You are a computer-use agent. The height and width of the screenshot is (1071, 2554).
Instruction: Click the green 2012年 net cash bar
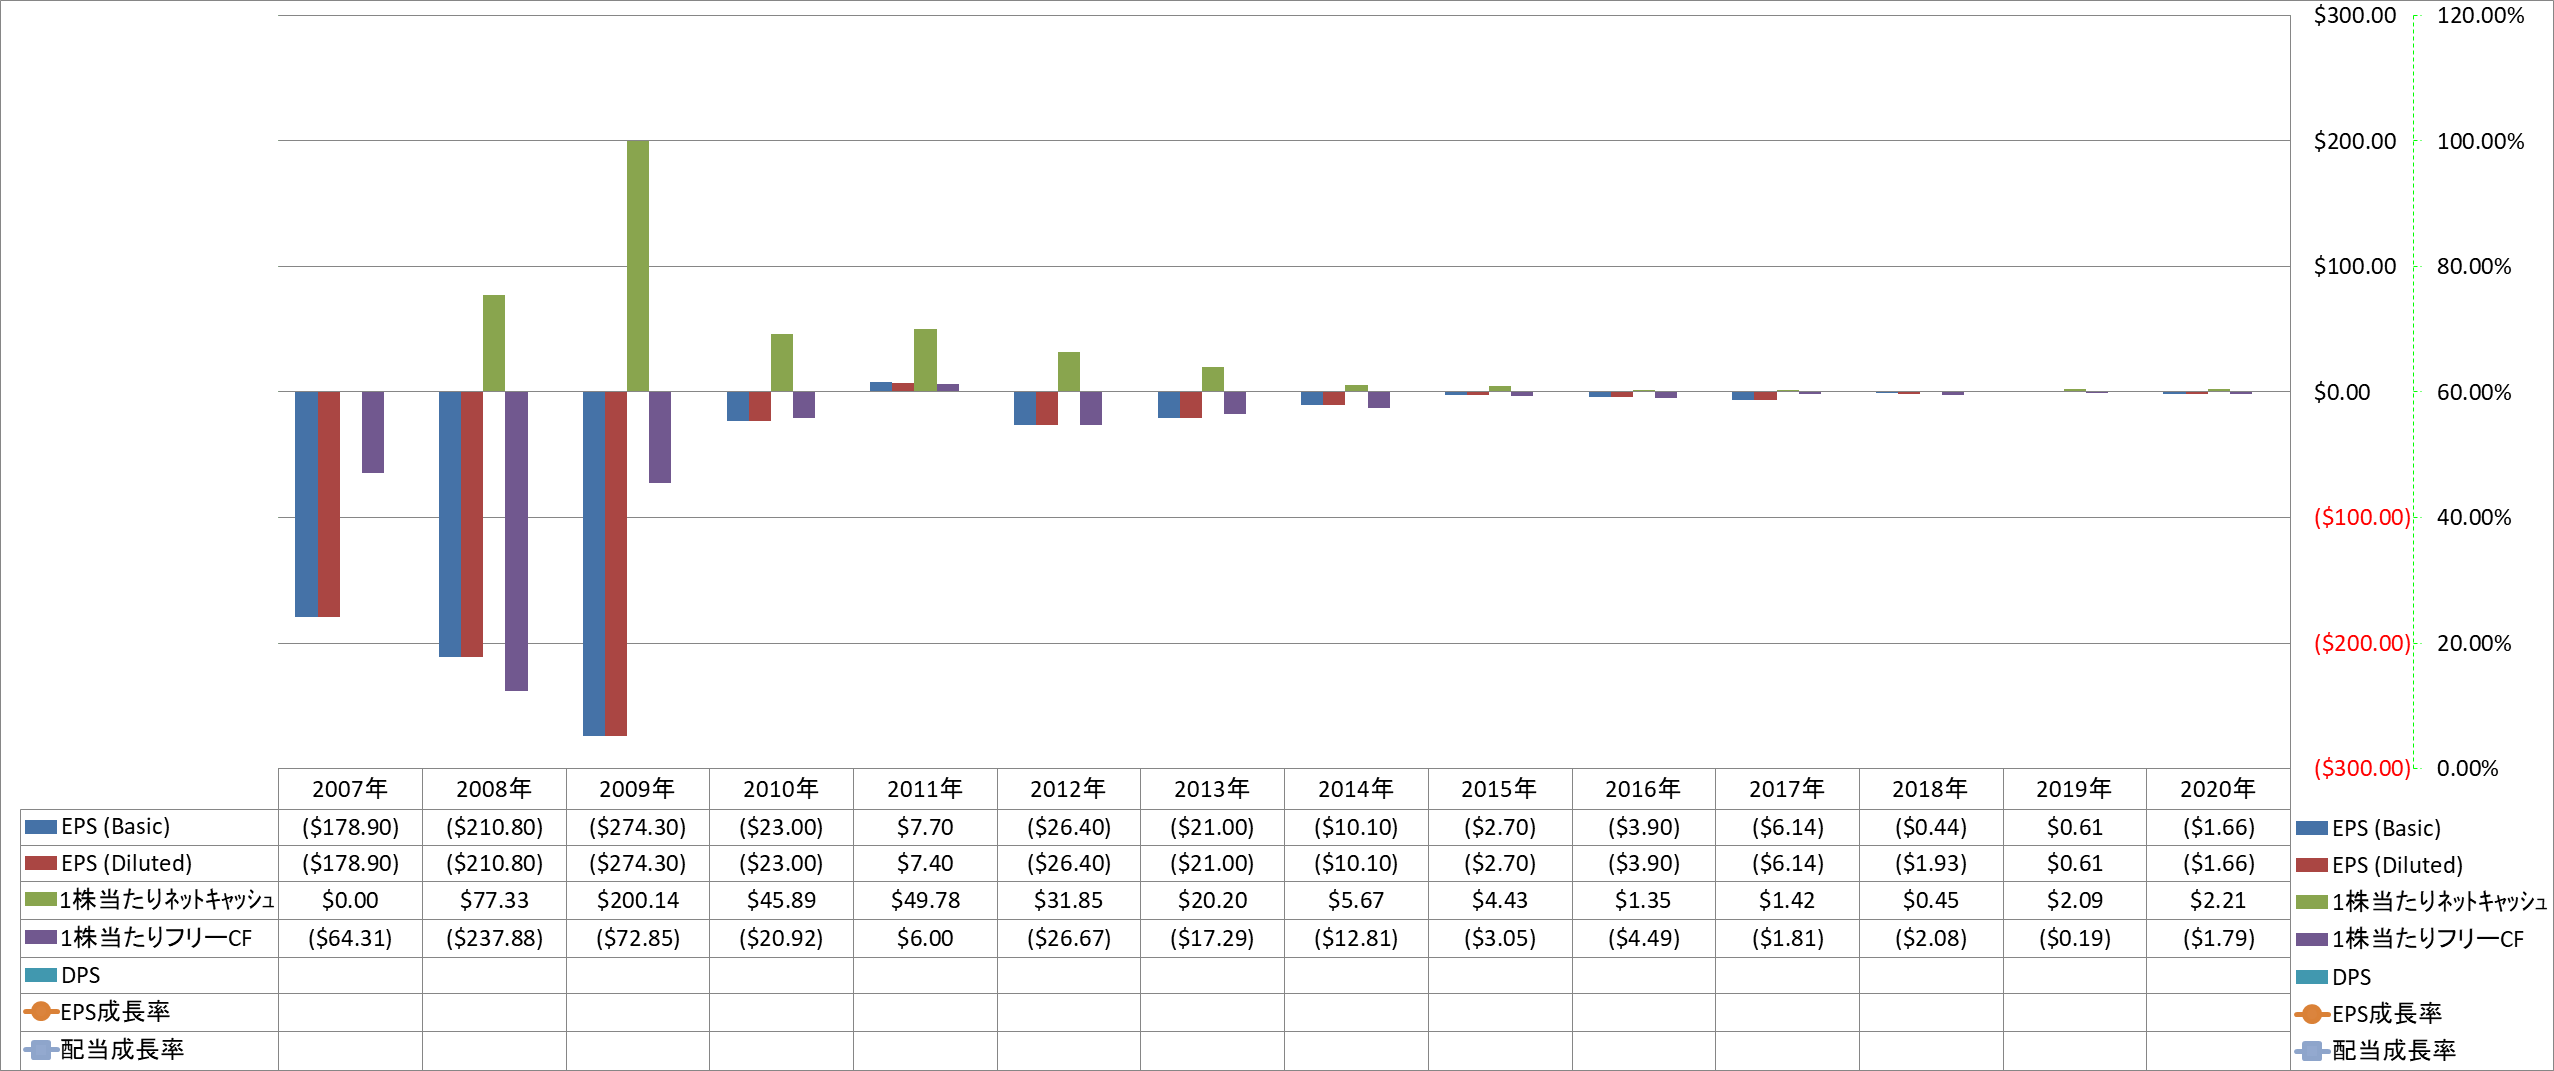[1069, 372]
